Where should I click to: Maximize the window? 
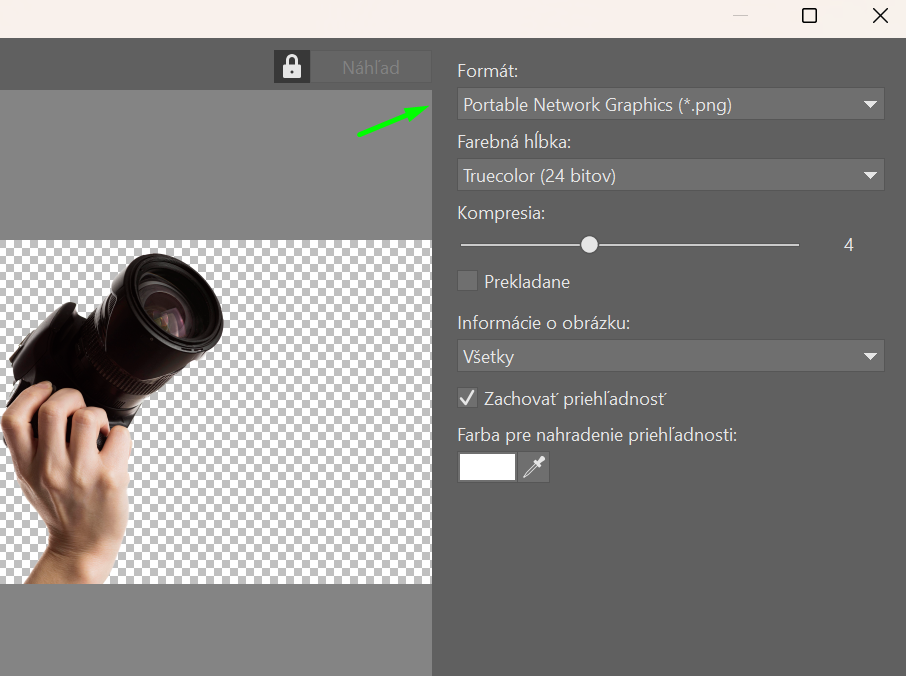(x=810, y=16)
